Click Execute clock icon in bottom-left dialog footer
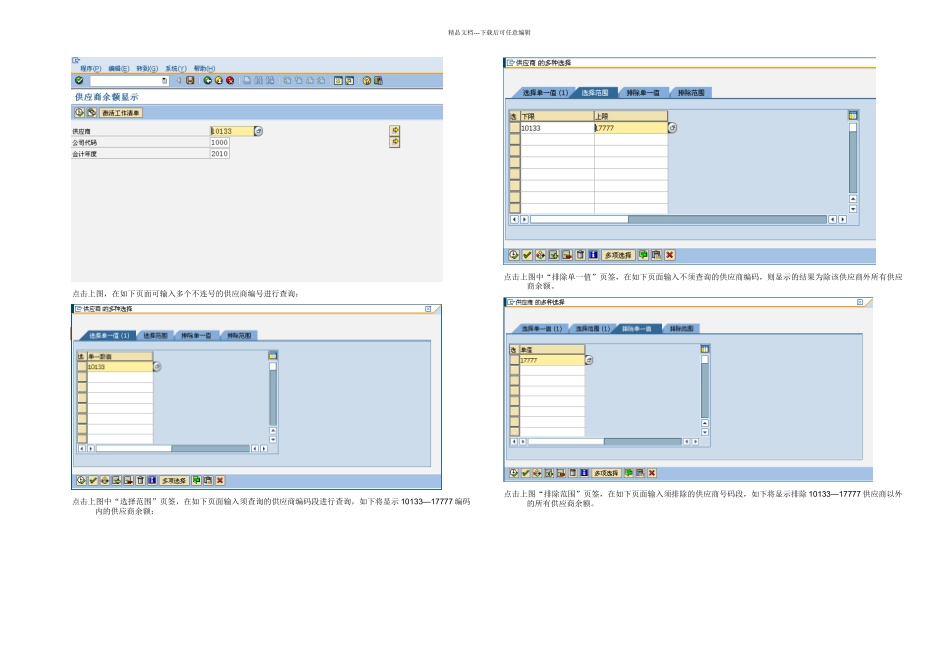Viewport: 950px width, 672px height. tap(81, 481)
